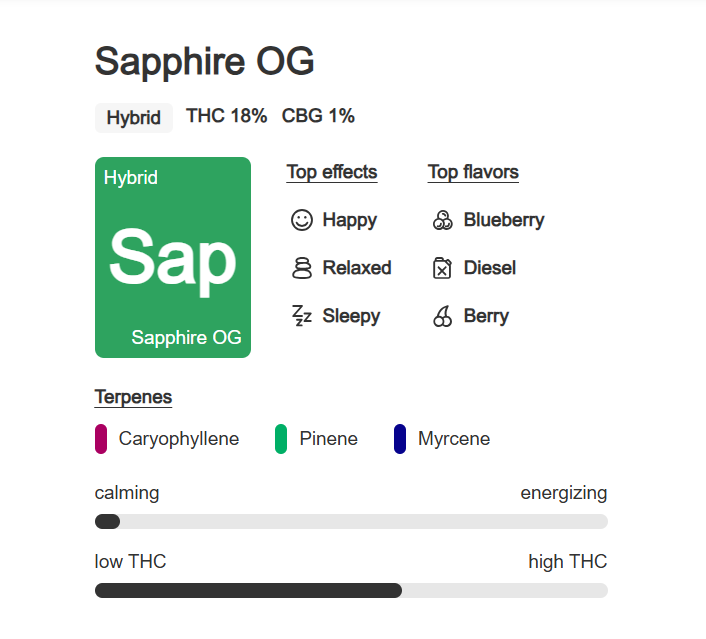Click the Happy smiley face icon

(302, 220)
